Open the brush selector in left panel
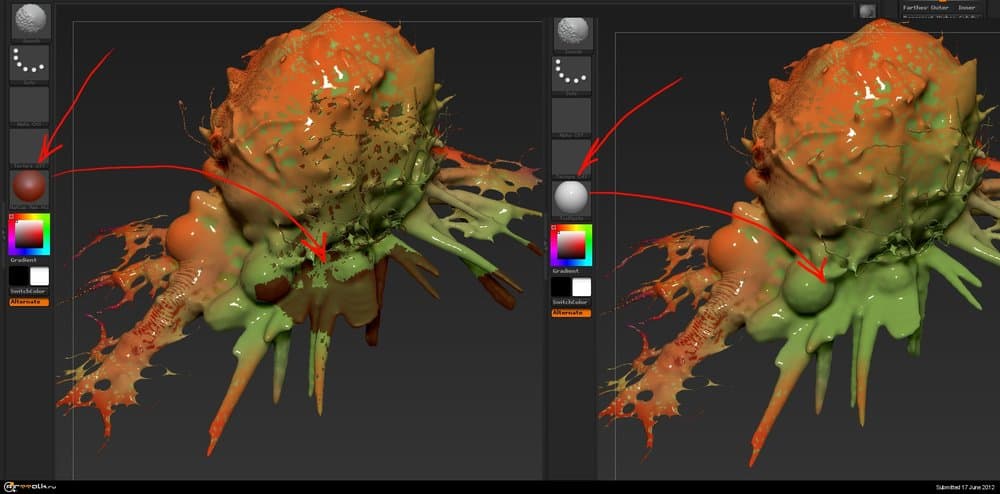The height and width of the screenshot is (494, 1000). 30,20
